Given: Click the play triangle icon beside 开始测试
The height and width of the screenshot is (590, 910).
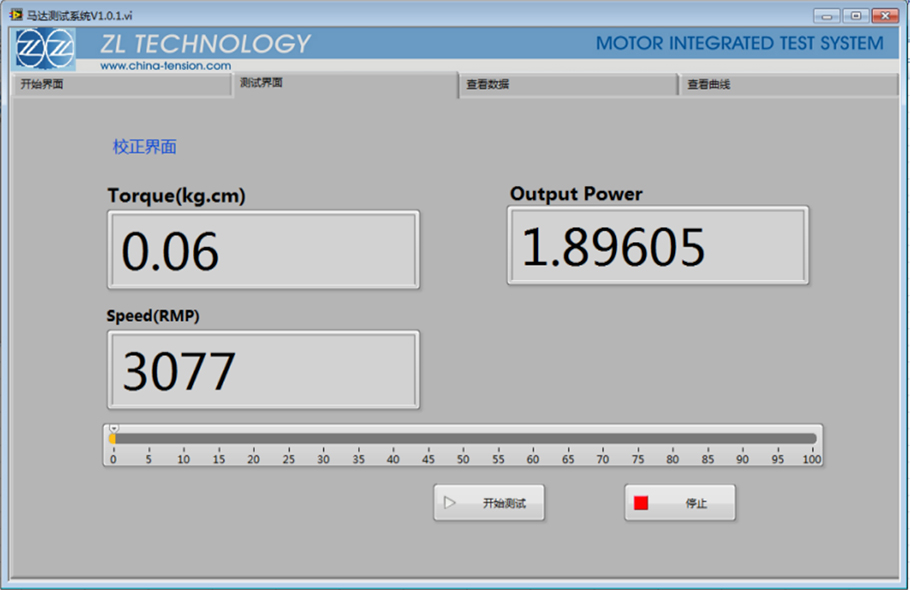Looking at the screenshot, I should coord(450,503).
